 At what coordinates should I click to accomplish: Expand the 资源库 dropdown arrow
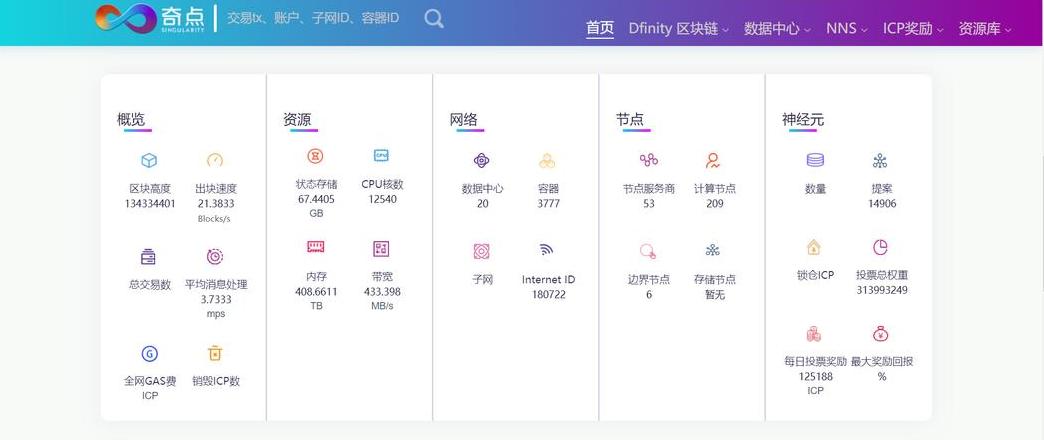pos(1008,31)
